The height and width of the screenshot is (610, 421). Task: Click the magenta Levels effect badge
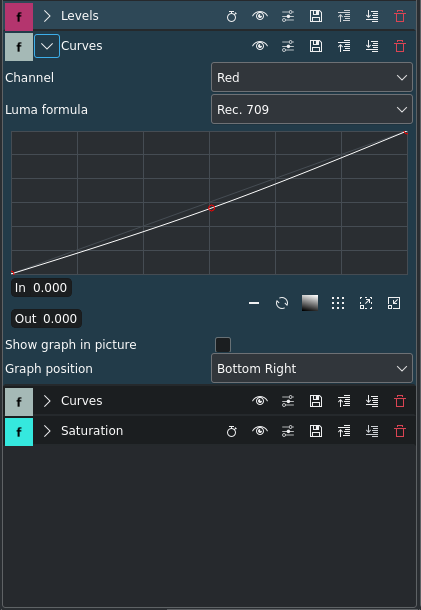point(19,17)
